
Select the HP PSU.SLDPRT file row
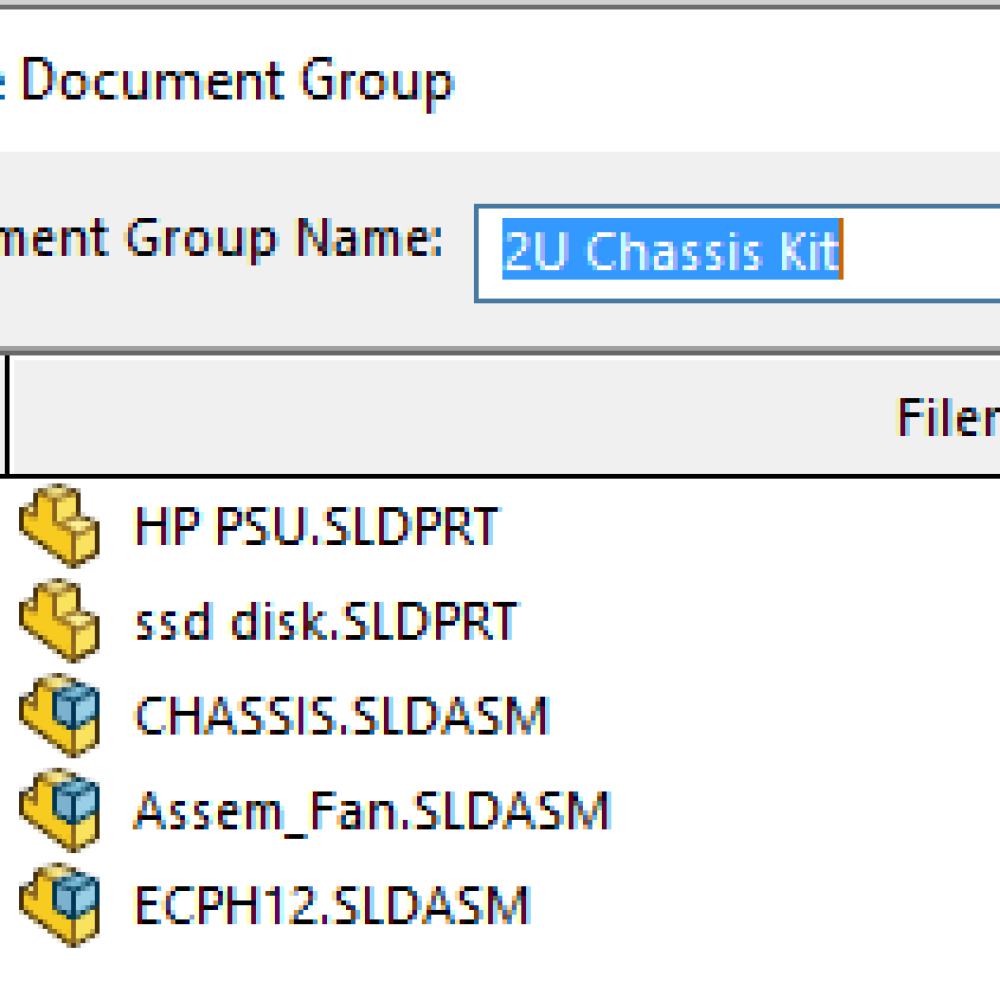click(x=315, y=526)
